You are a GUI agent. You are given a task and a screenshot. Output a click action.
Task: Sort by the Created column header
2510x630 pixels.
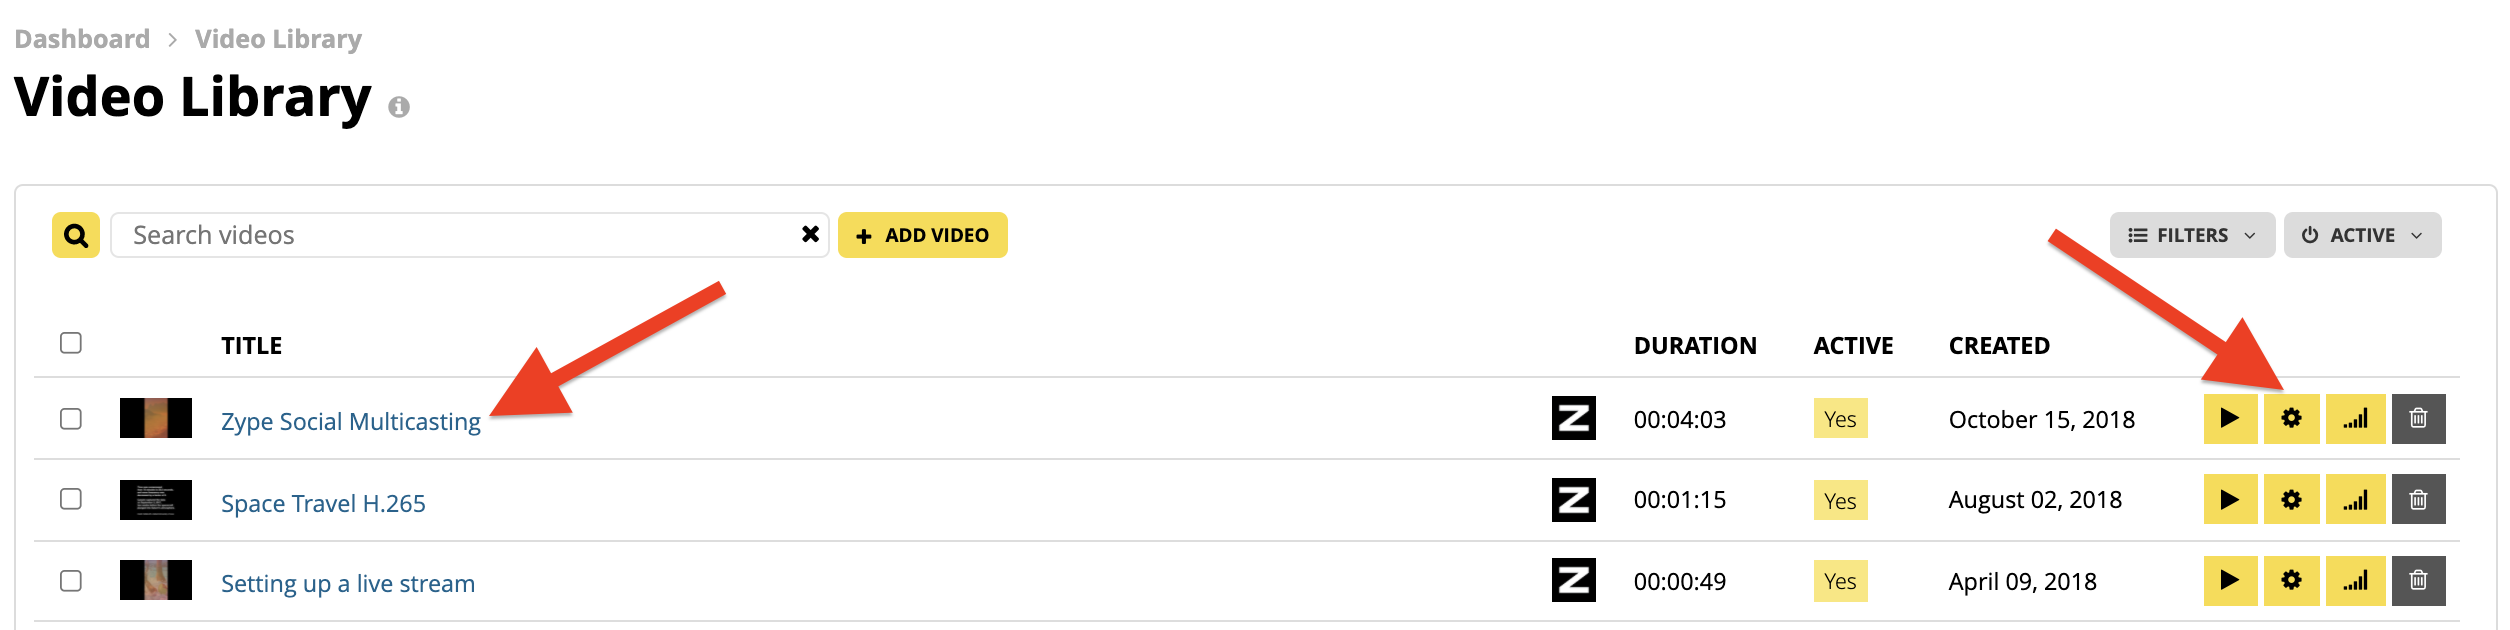click(1999, 346)
